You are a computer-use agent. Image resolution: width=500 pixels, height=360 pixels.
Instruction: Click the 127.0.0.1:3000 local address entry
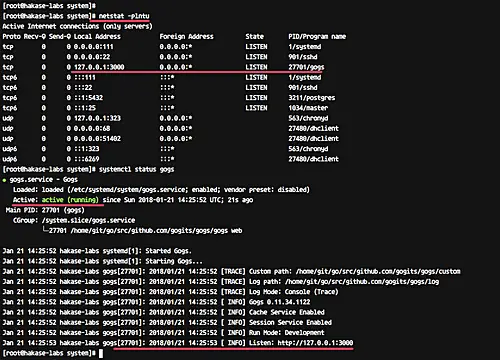[x=99, y=67]
